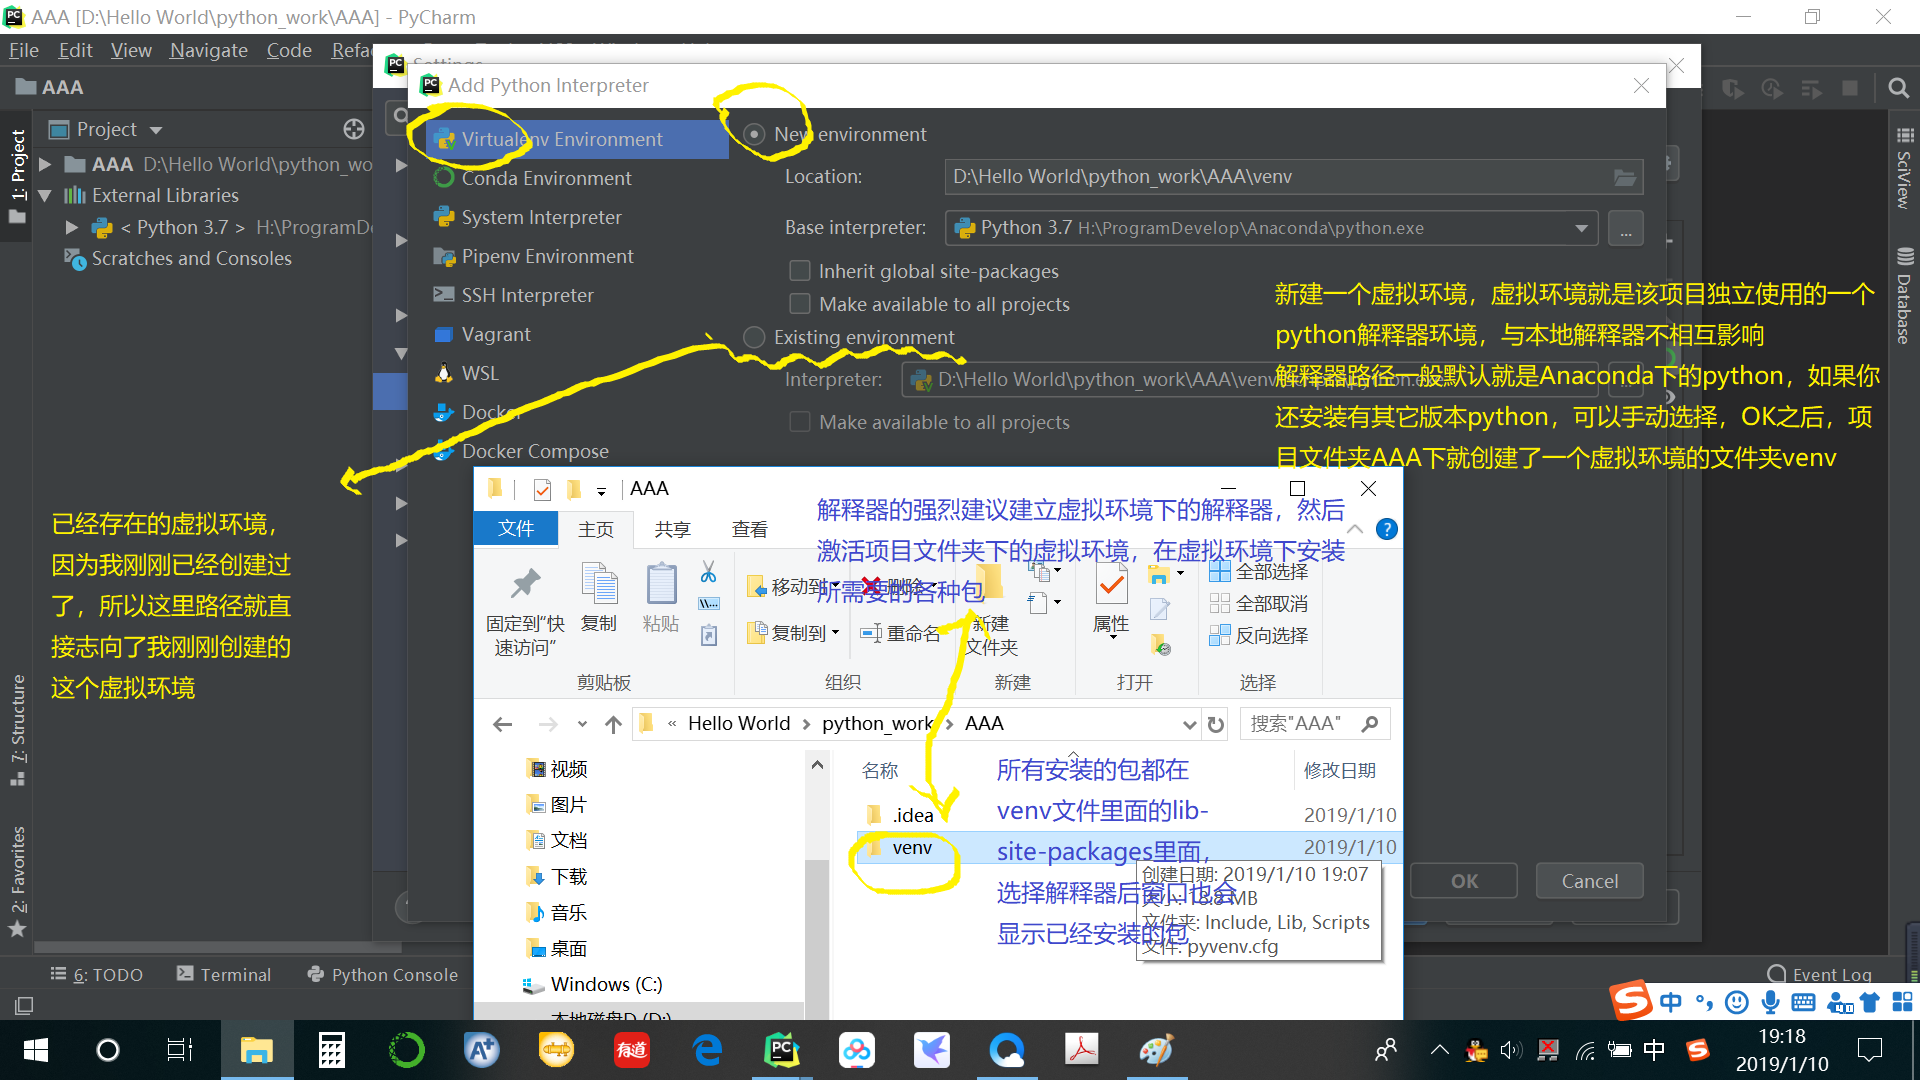
Task: Click the OK button
Action: (1463, 880)
